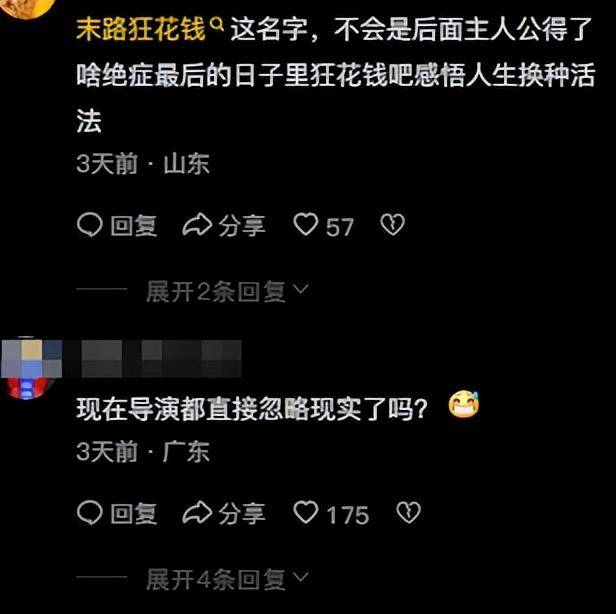This screenshot has width=616, height=614.
Task: Click the share arrow icon on the Guangdong comment
Action: (x=197, y=513)
